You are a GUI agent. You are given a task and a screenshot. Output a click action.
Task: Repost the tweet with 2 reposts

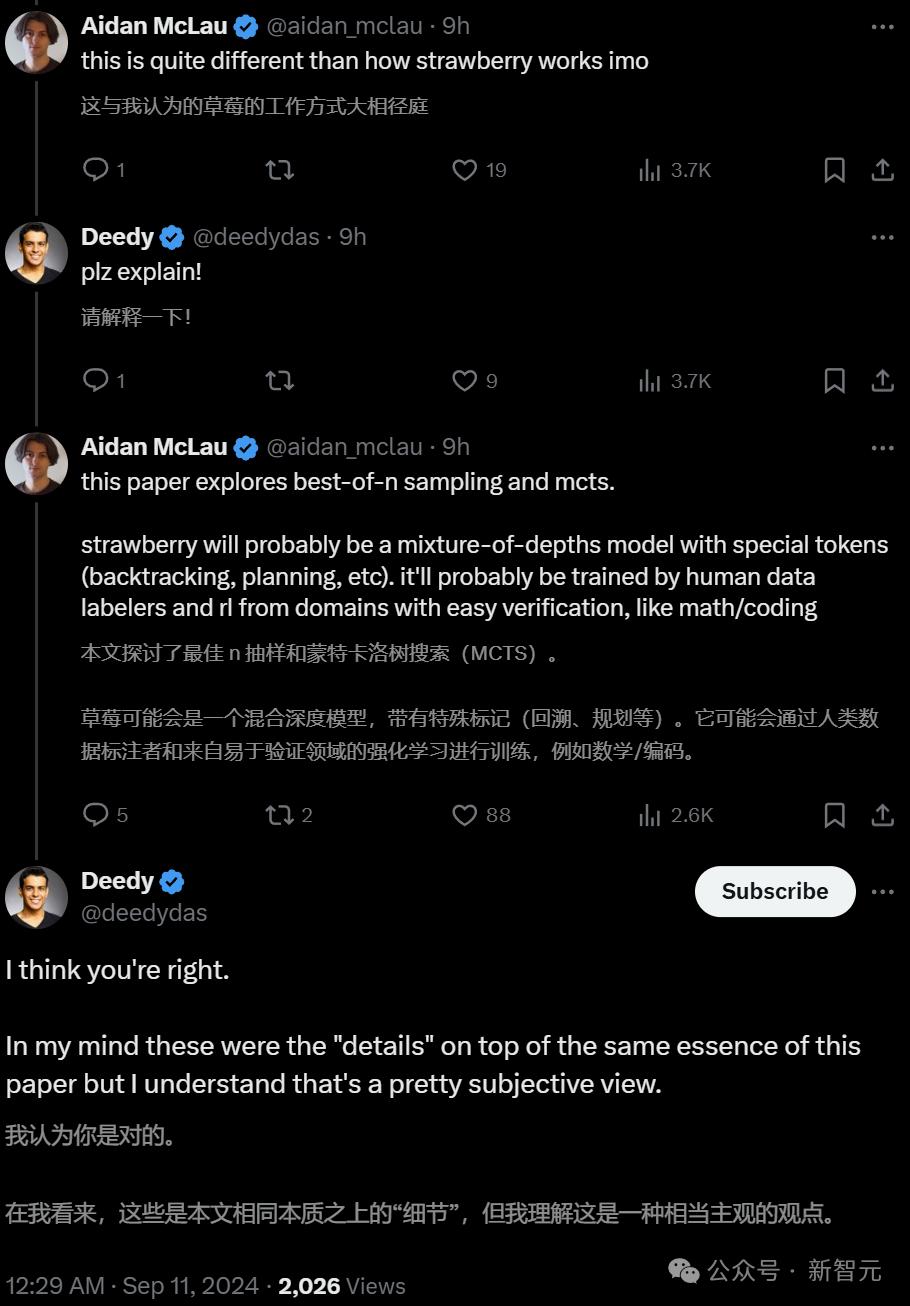280,815
